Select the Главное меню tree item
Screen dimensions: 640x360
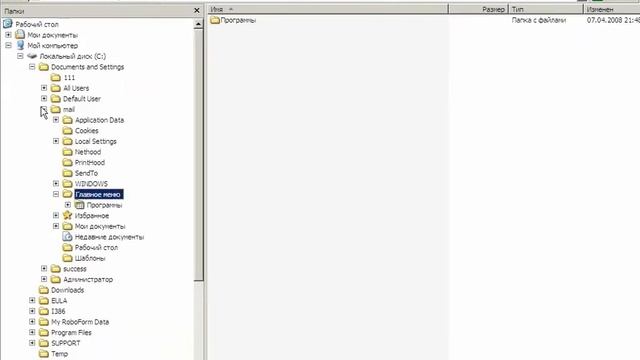[99, 194]
